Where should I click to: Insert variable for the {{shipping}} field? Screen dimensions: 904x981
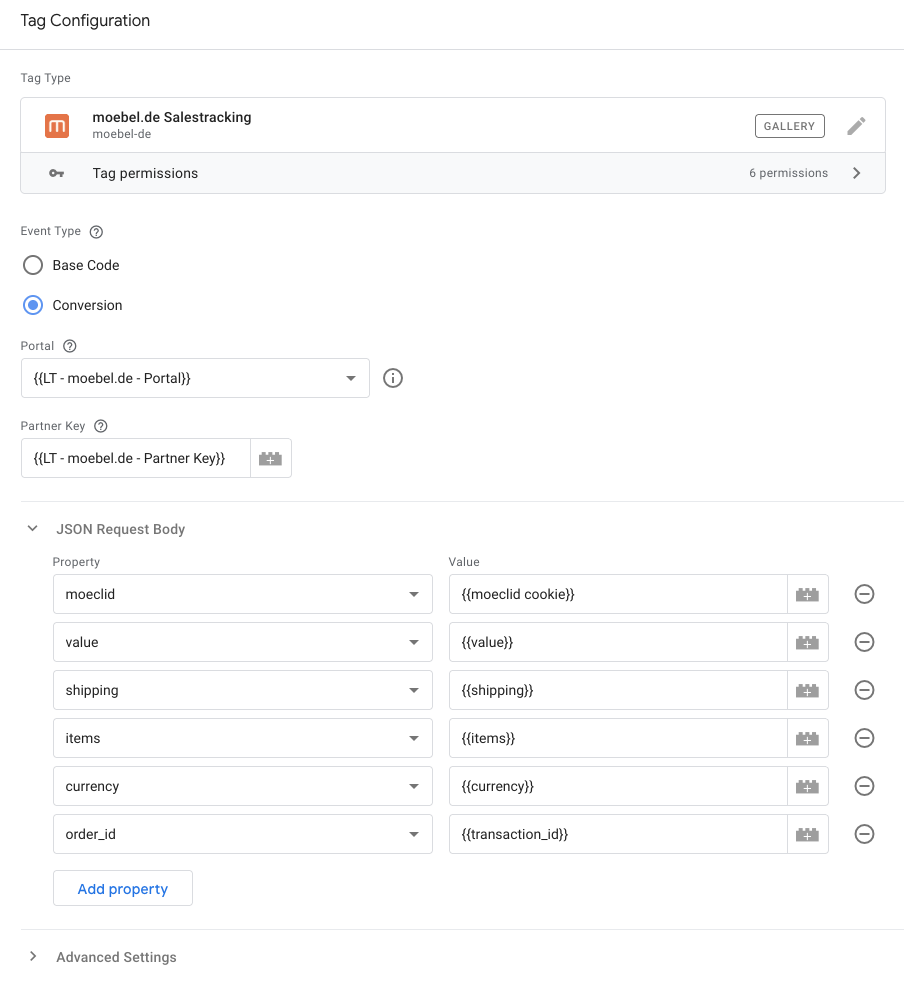[808, 690]
